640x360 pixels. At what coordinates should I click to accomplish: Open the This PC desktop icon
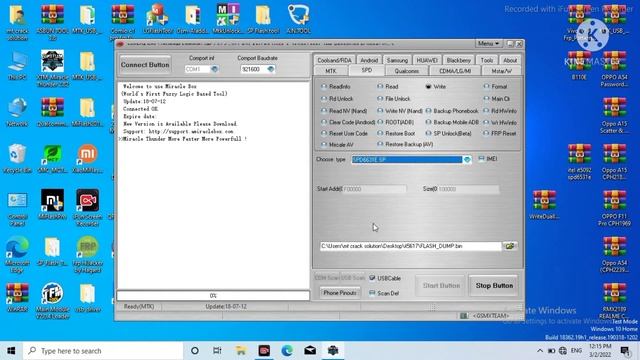tap(17, 65)
